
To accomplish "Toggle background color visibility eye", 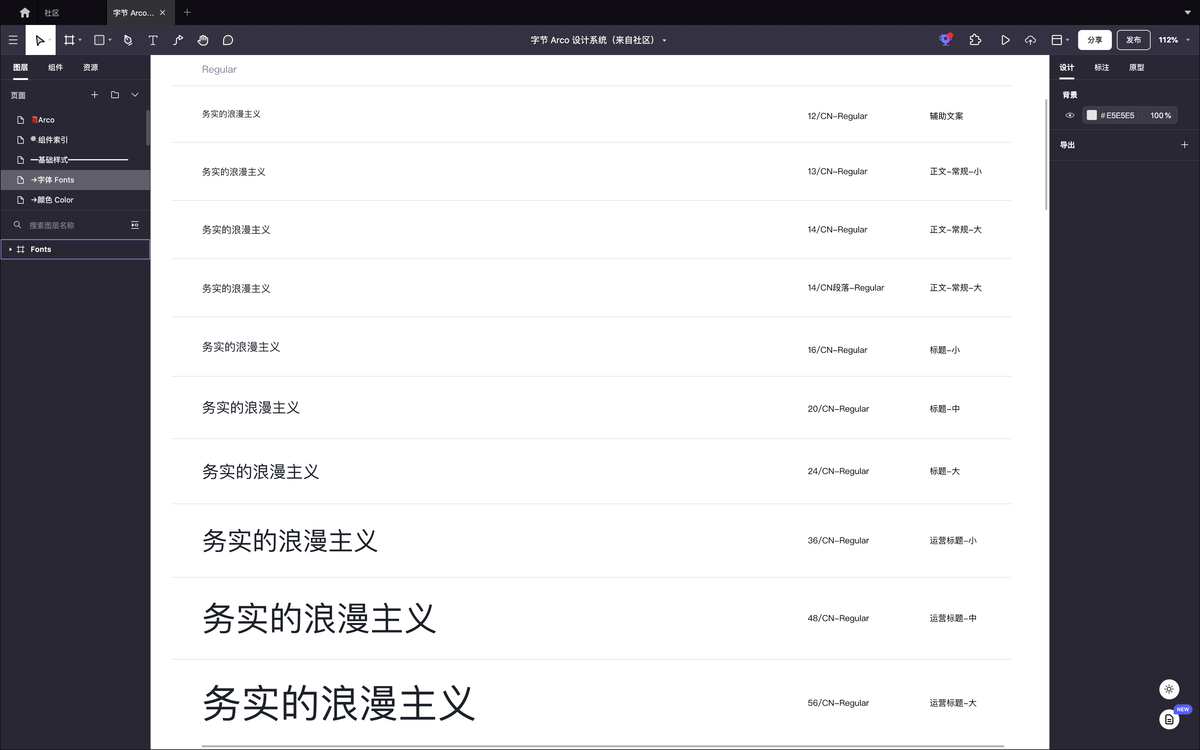I will 1070,116.
